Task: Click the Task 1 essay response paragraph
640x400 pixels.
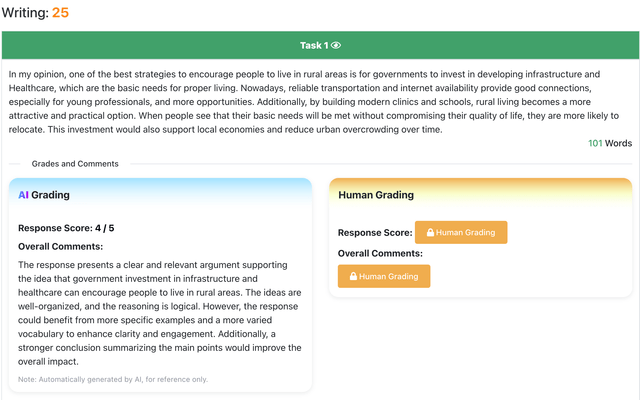Action: pyautogui.click(x=310, y=101)
